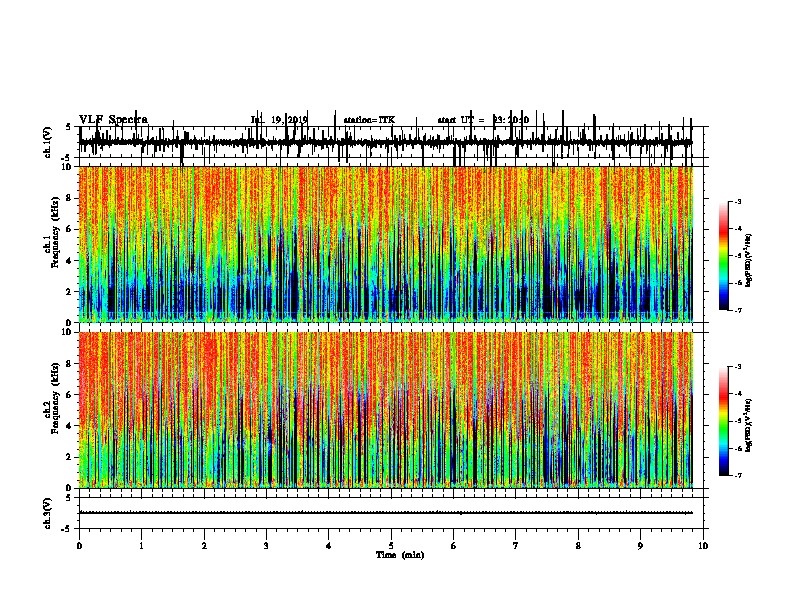Click the "4" kHz tick on ch.2 frequency axis

pyautogui.click(x=70, y=426)
